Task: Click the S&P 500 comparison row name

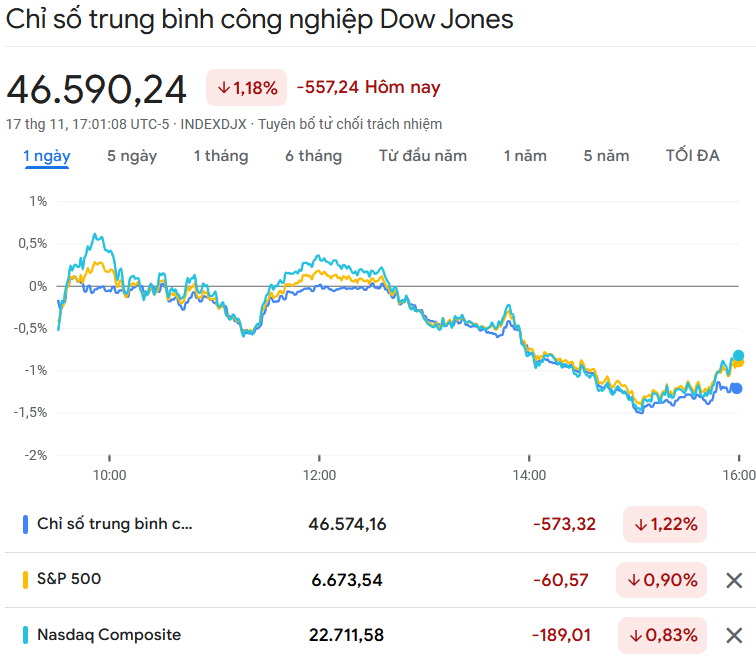Action: pyautogui.click(x=69, y=579)
